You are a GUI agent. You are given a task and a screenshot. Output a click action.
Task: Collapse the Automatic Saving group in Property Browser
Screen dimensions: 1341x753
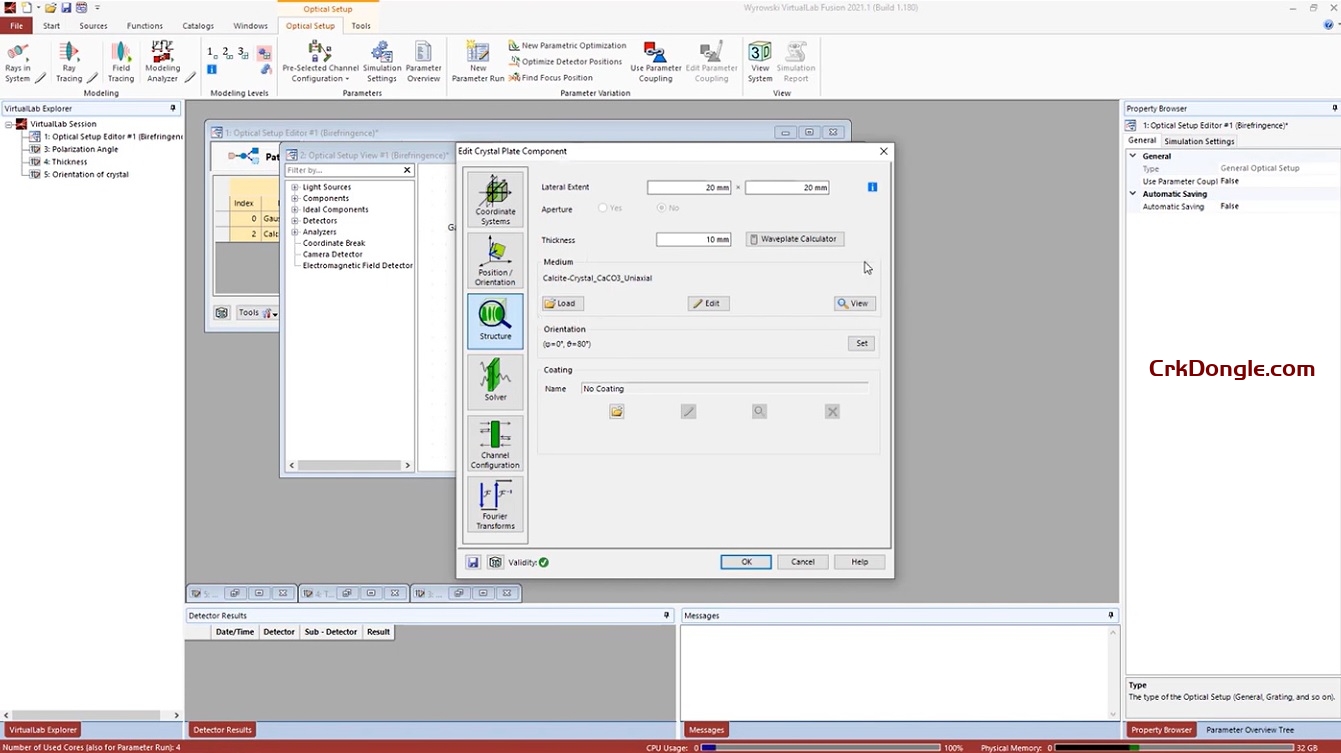(1132, 193)
